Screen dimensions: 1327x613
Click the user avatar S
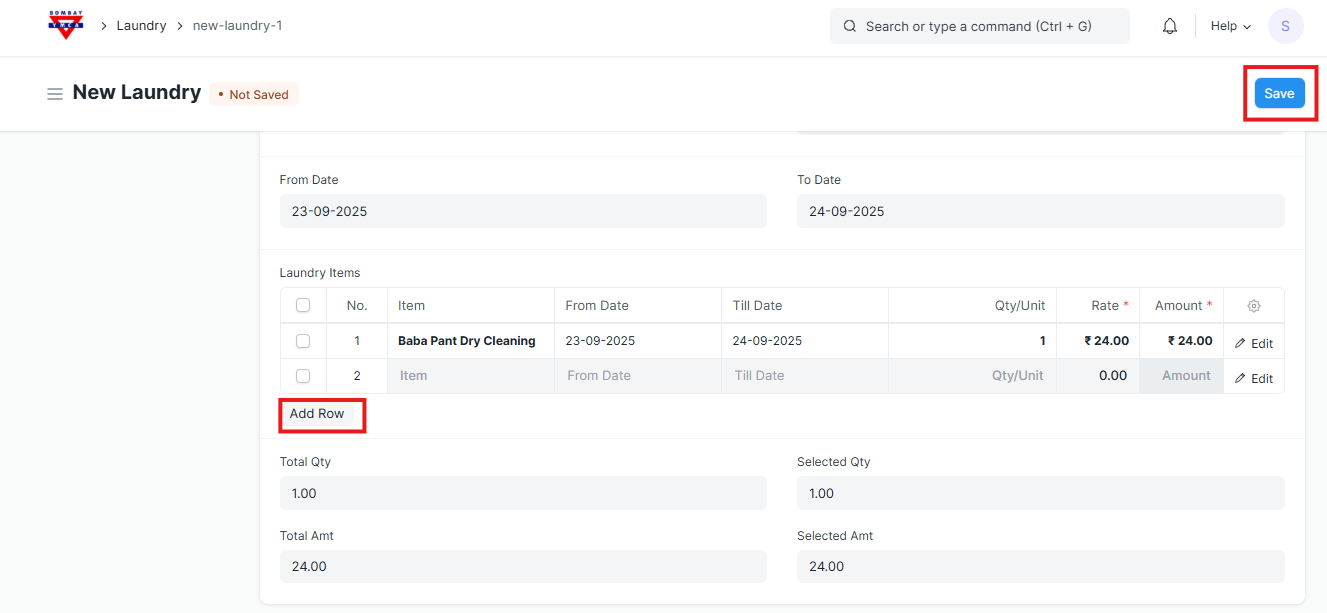pyautogui.click(x=1285, y=26)
